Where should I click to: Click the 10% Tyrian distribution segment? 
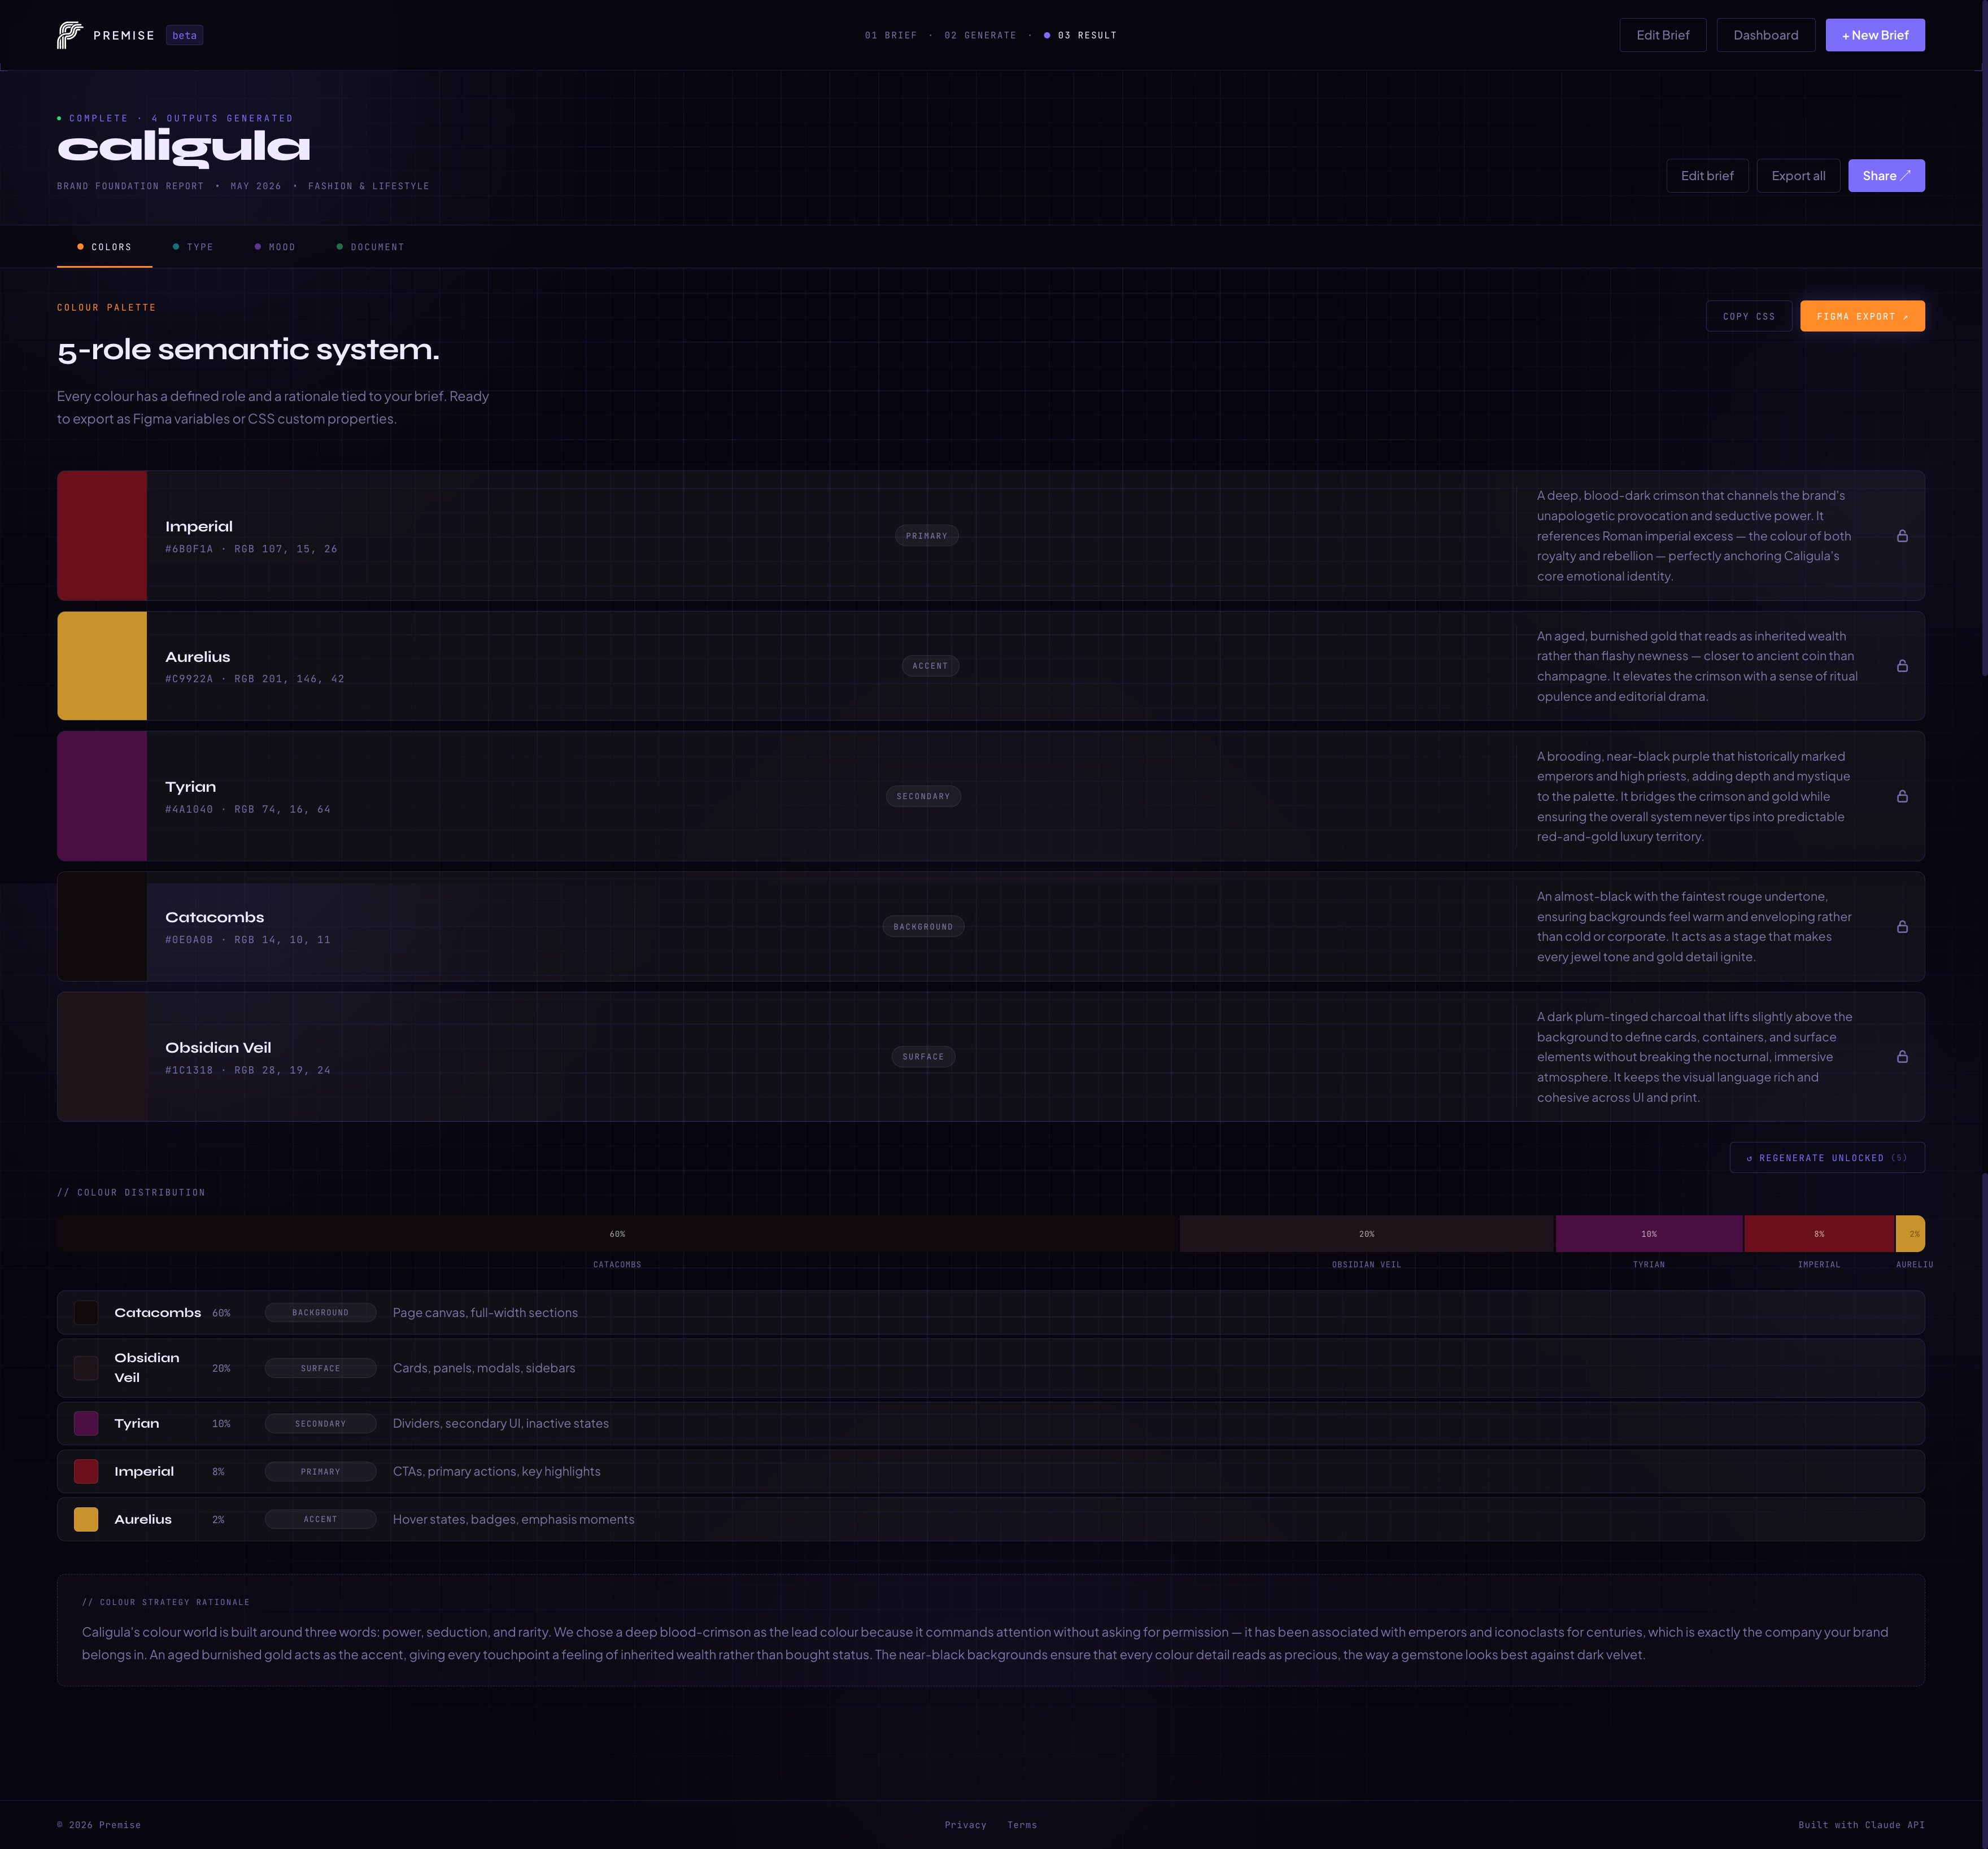pos(1648,1234)
